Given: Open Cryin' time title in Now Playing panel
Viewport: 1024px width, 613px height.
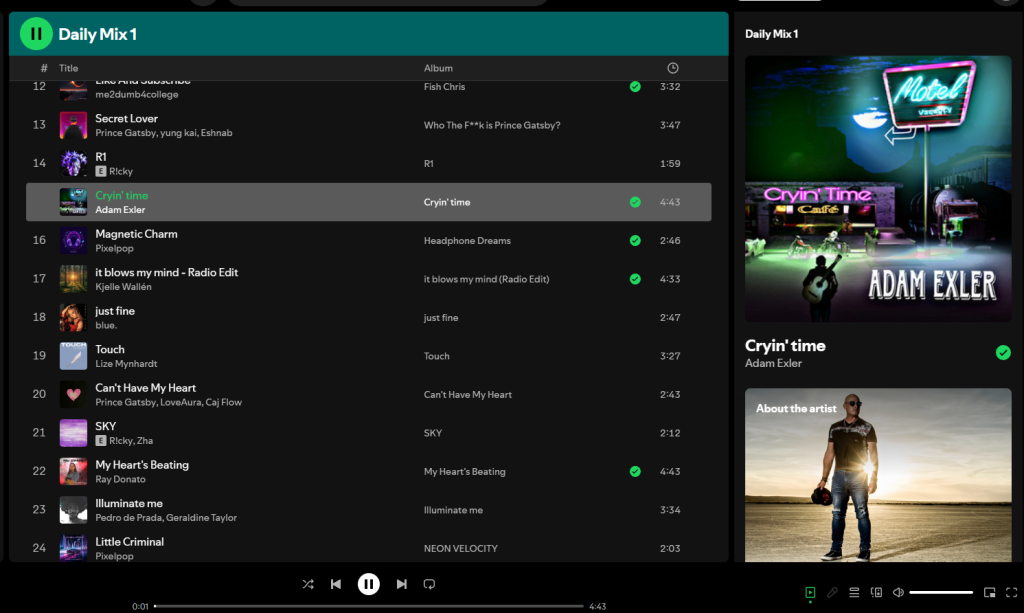Looking at the screenshot, I should [785, 345].
